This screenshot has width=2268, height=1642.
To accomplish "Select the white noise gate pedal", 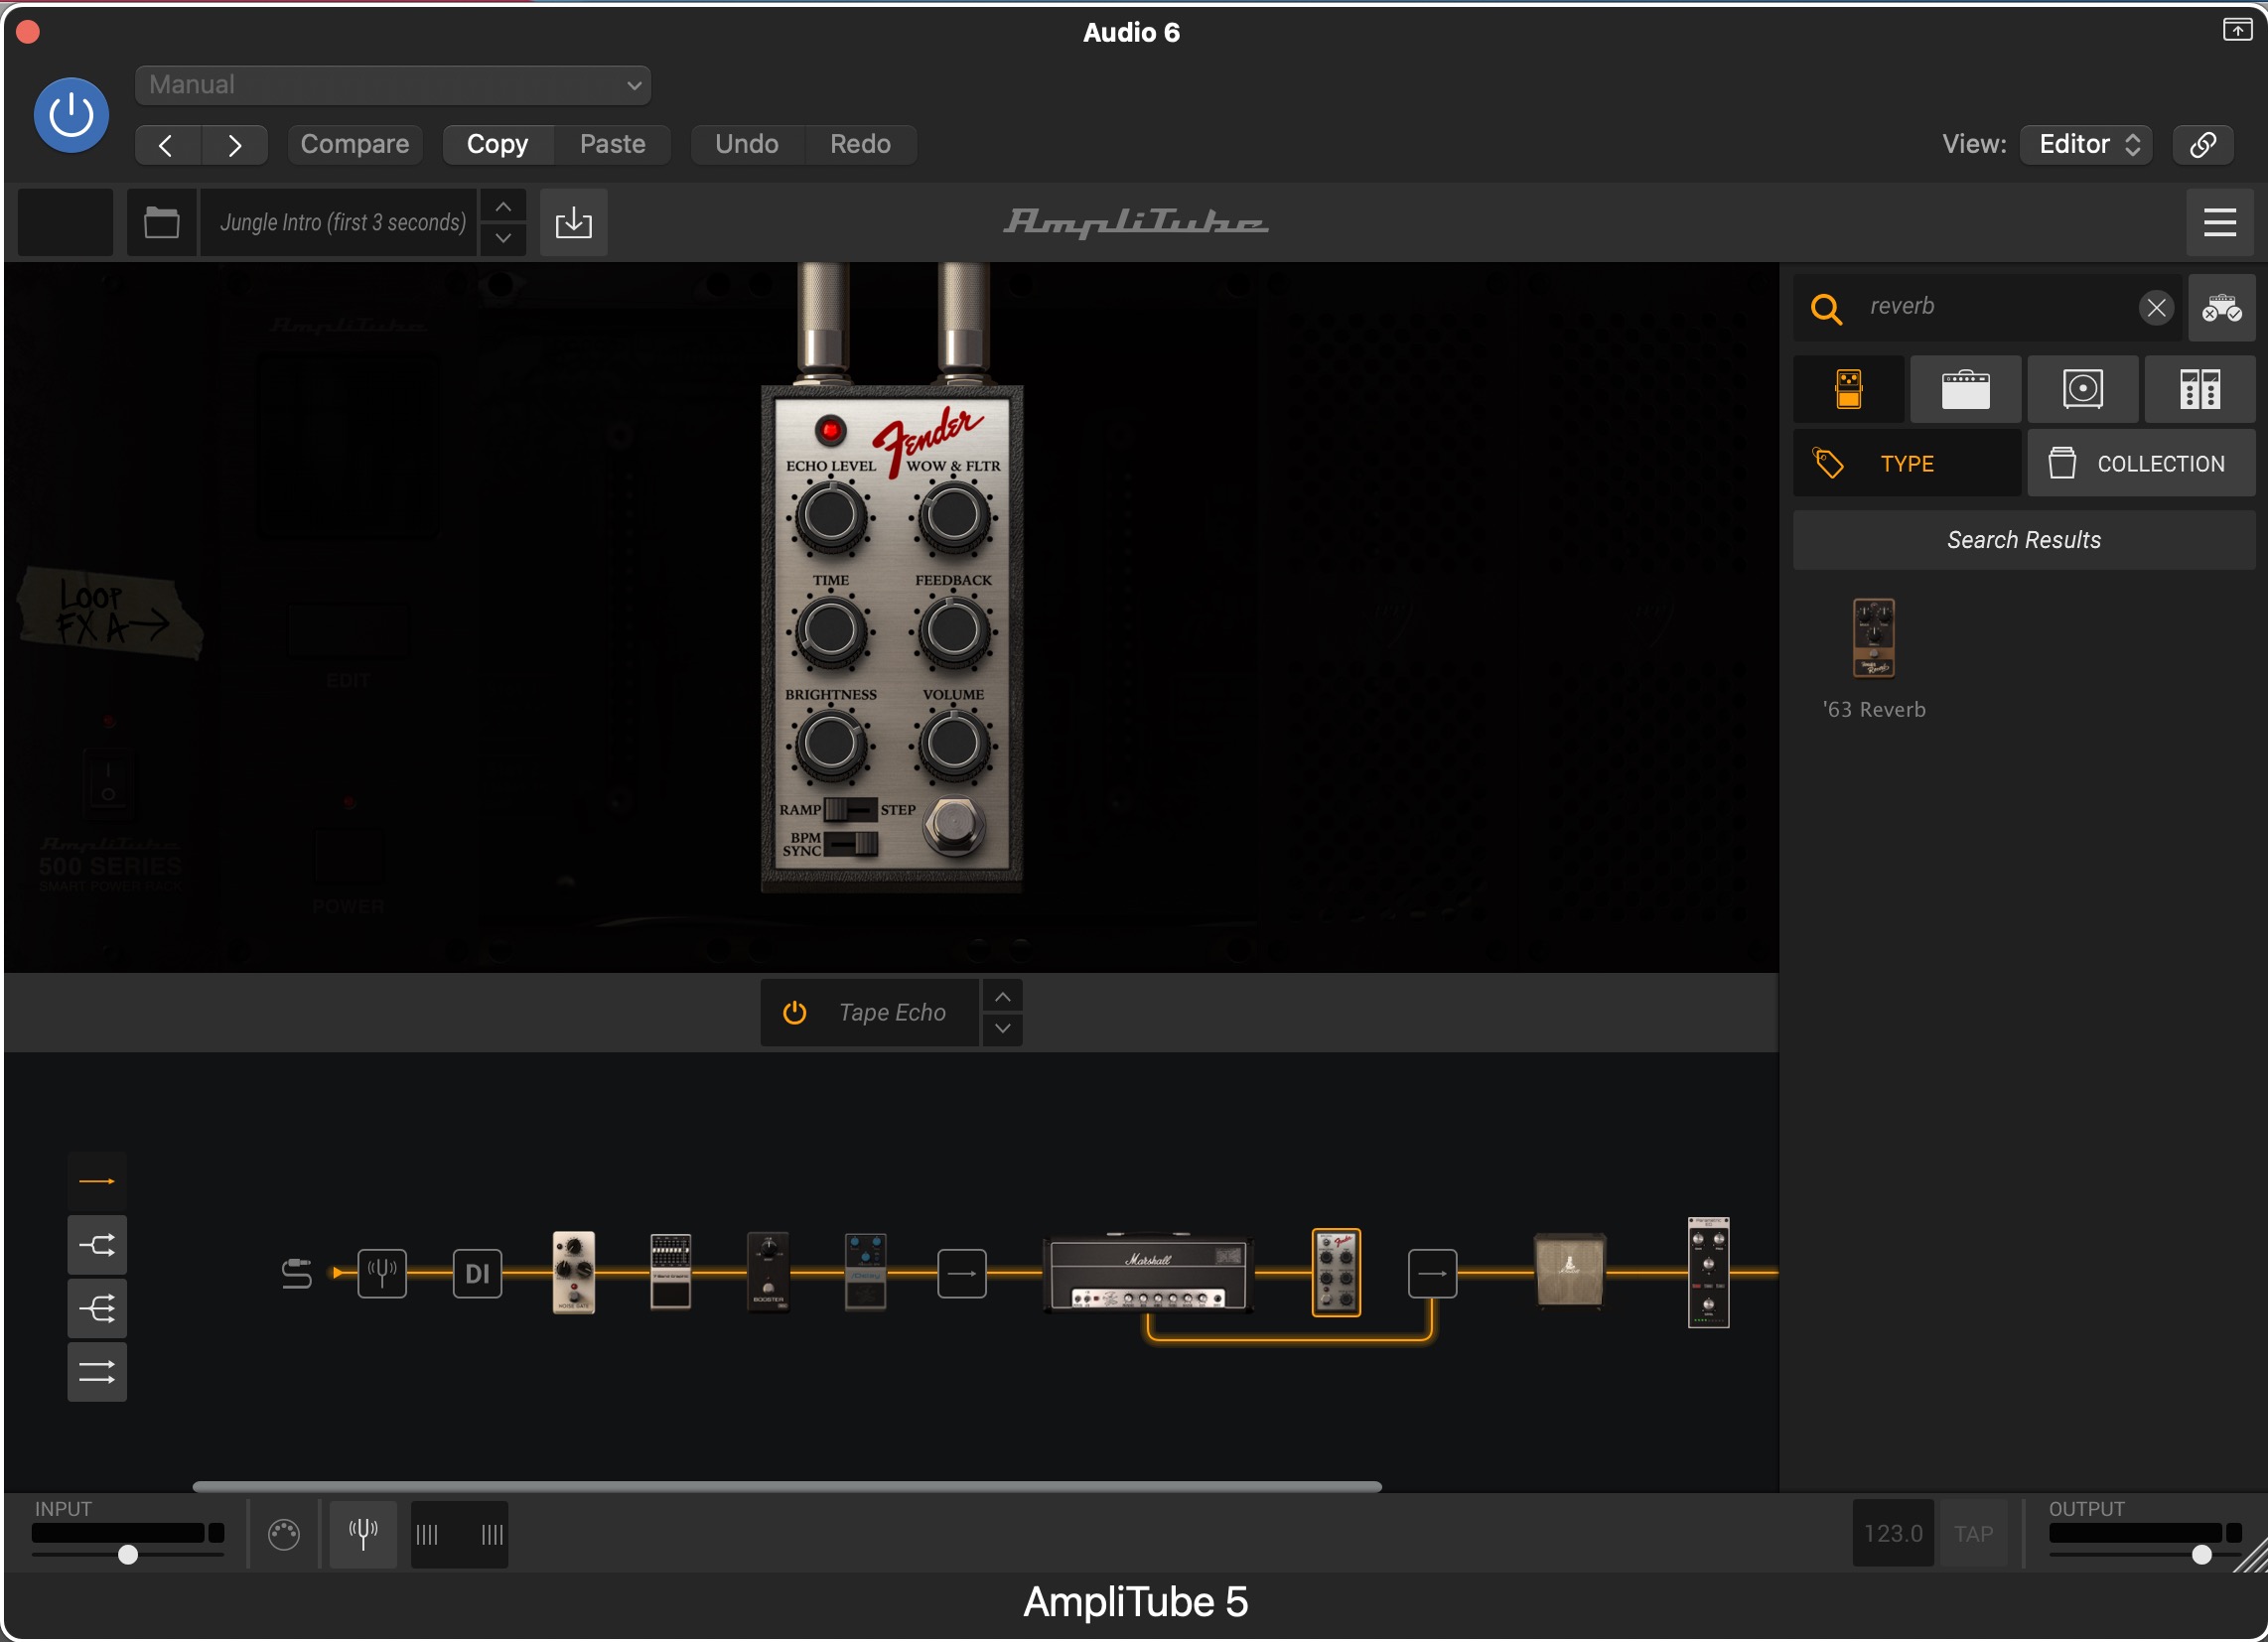I will point(574,1273).
